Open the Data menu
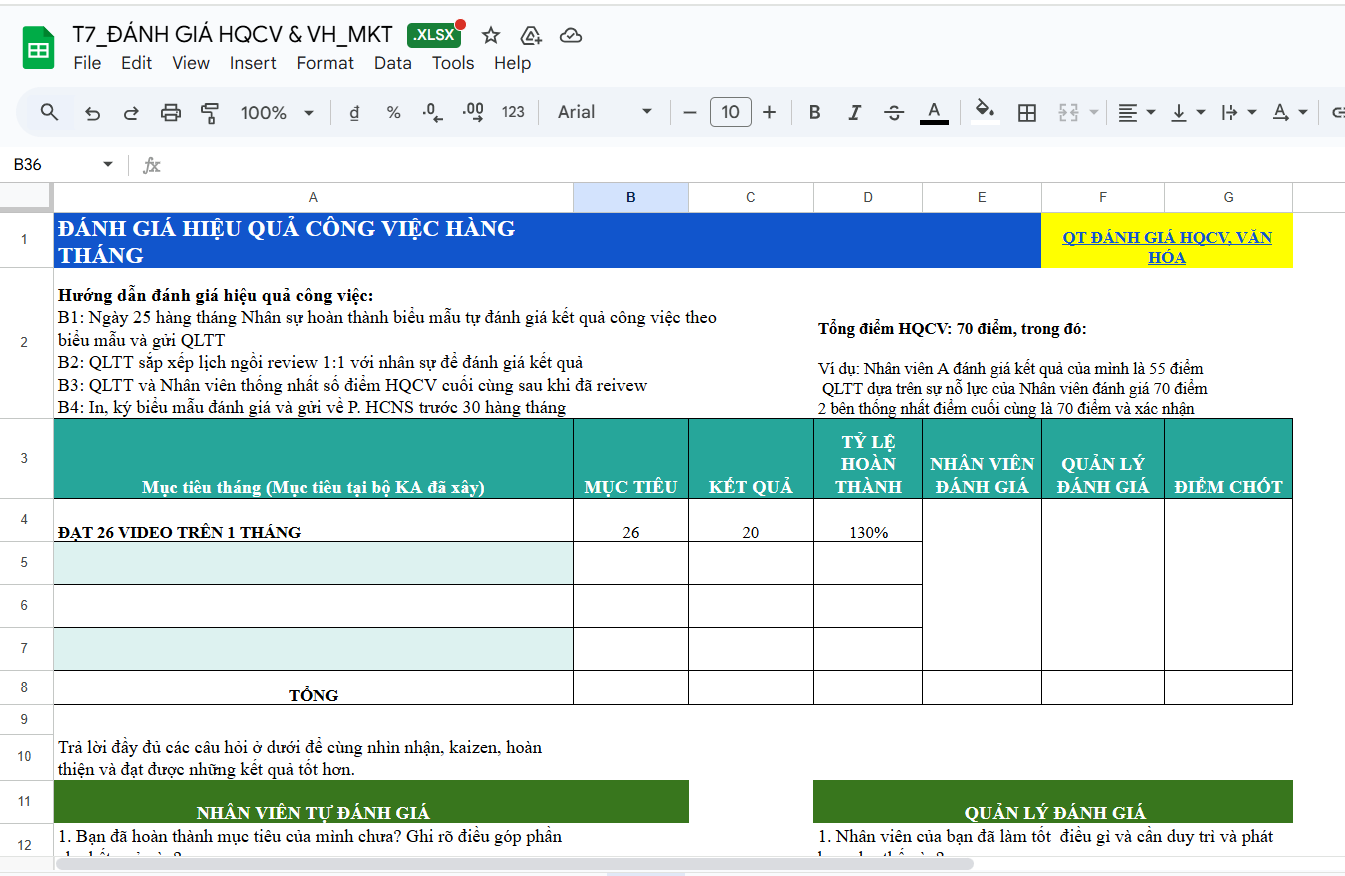1345x876 pixels. pos(392,63)
